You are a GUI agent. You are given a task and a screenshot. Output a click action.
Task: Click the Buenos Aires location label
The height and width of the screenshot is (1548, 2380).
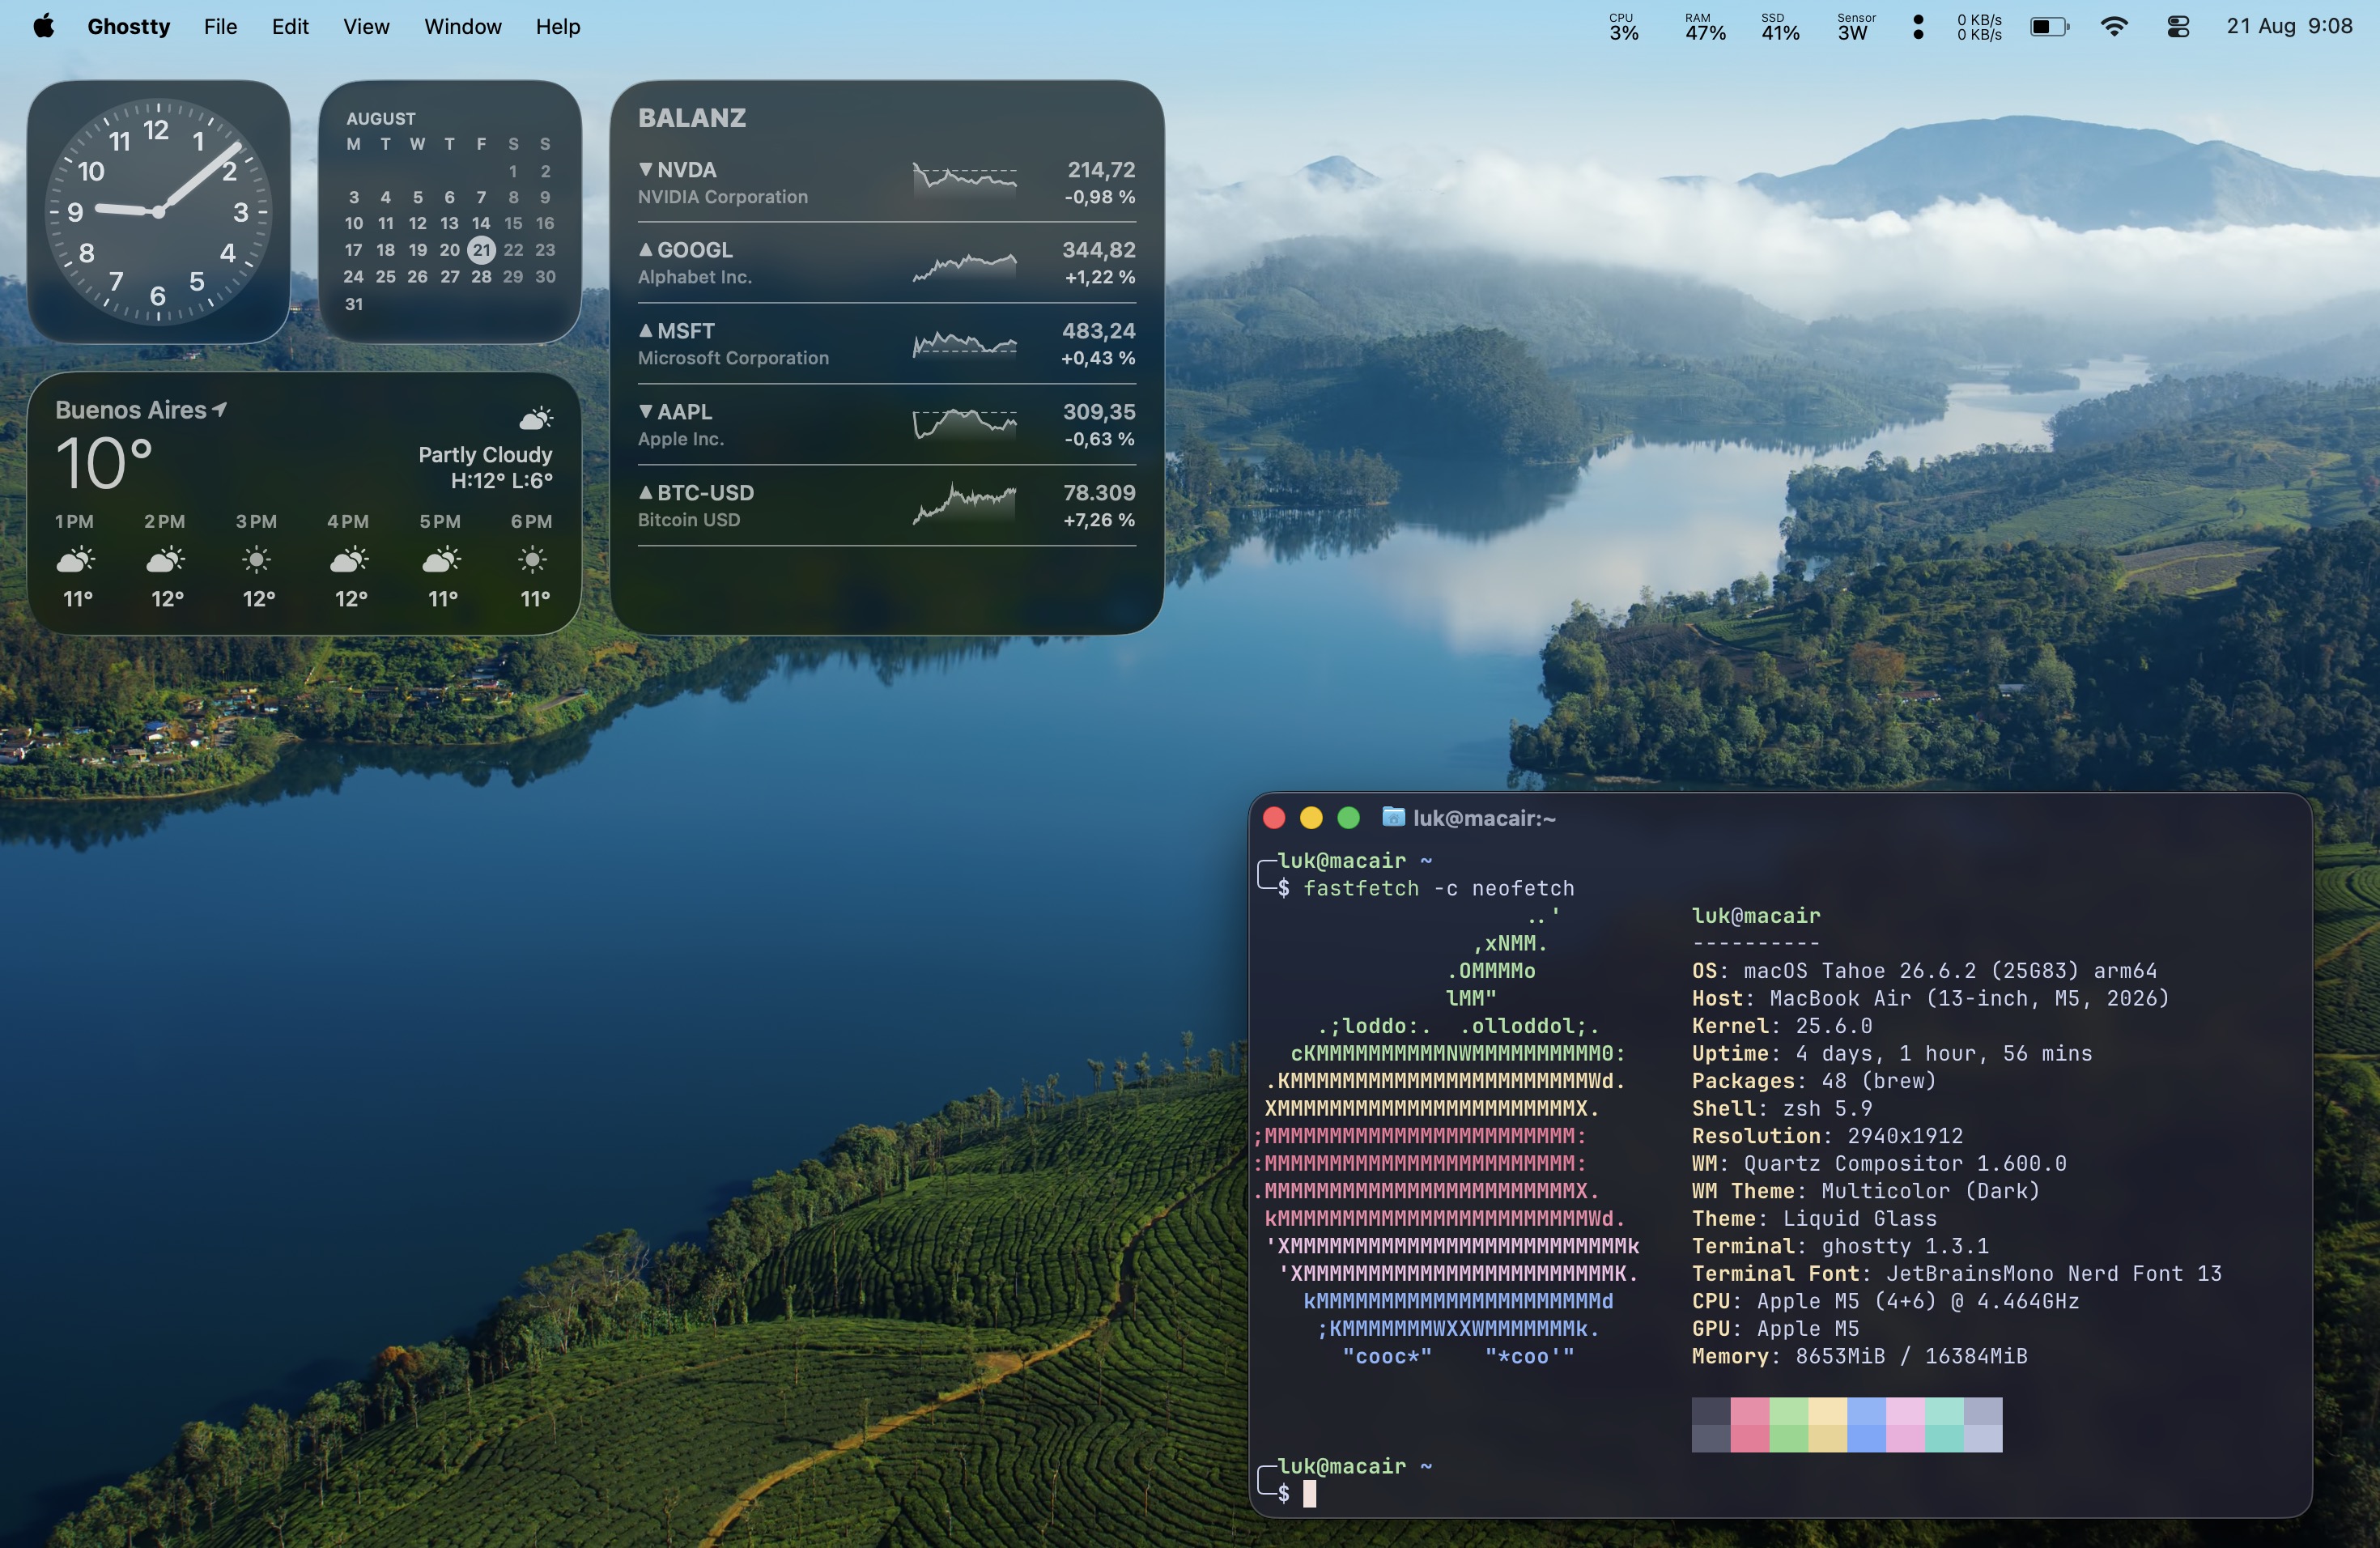131,410
